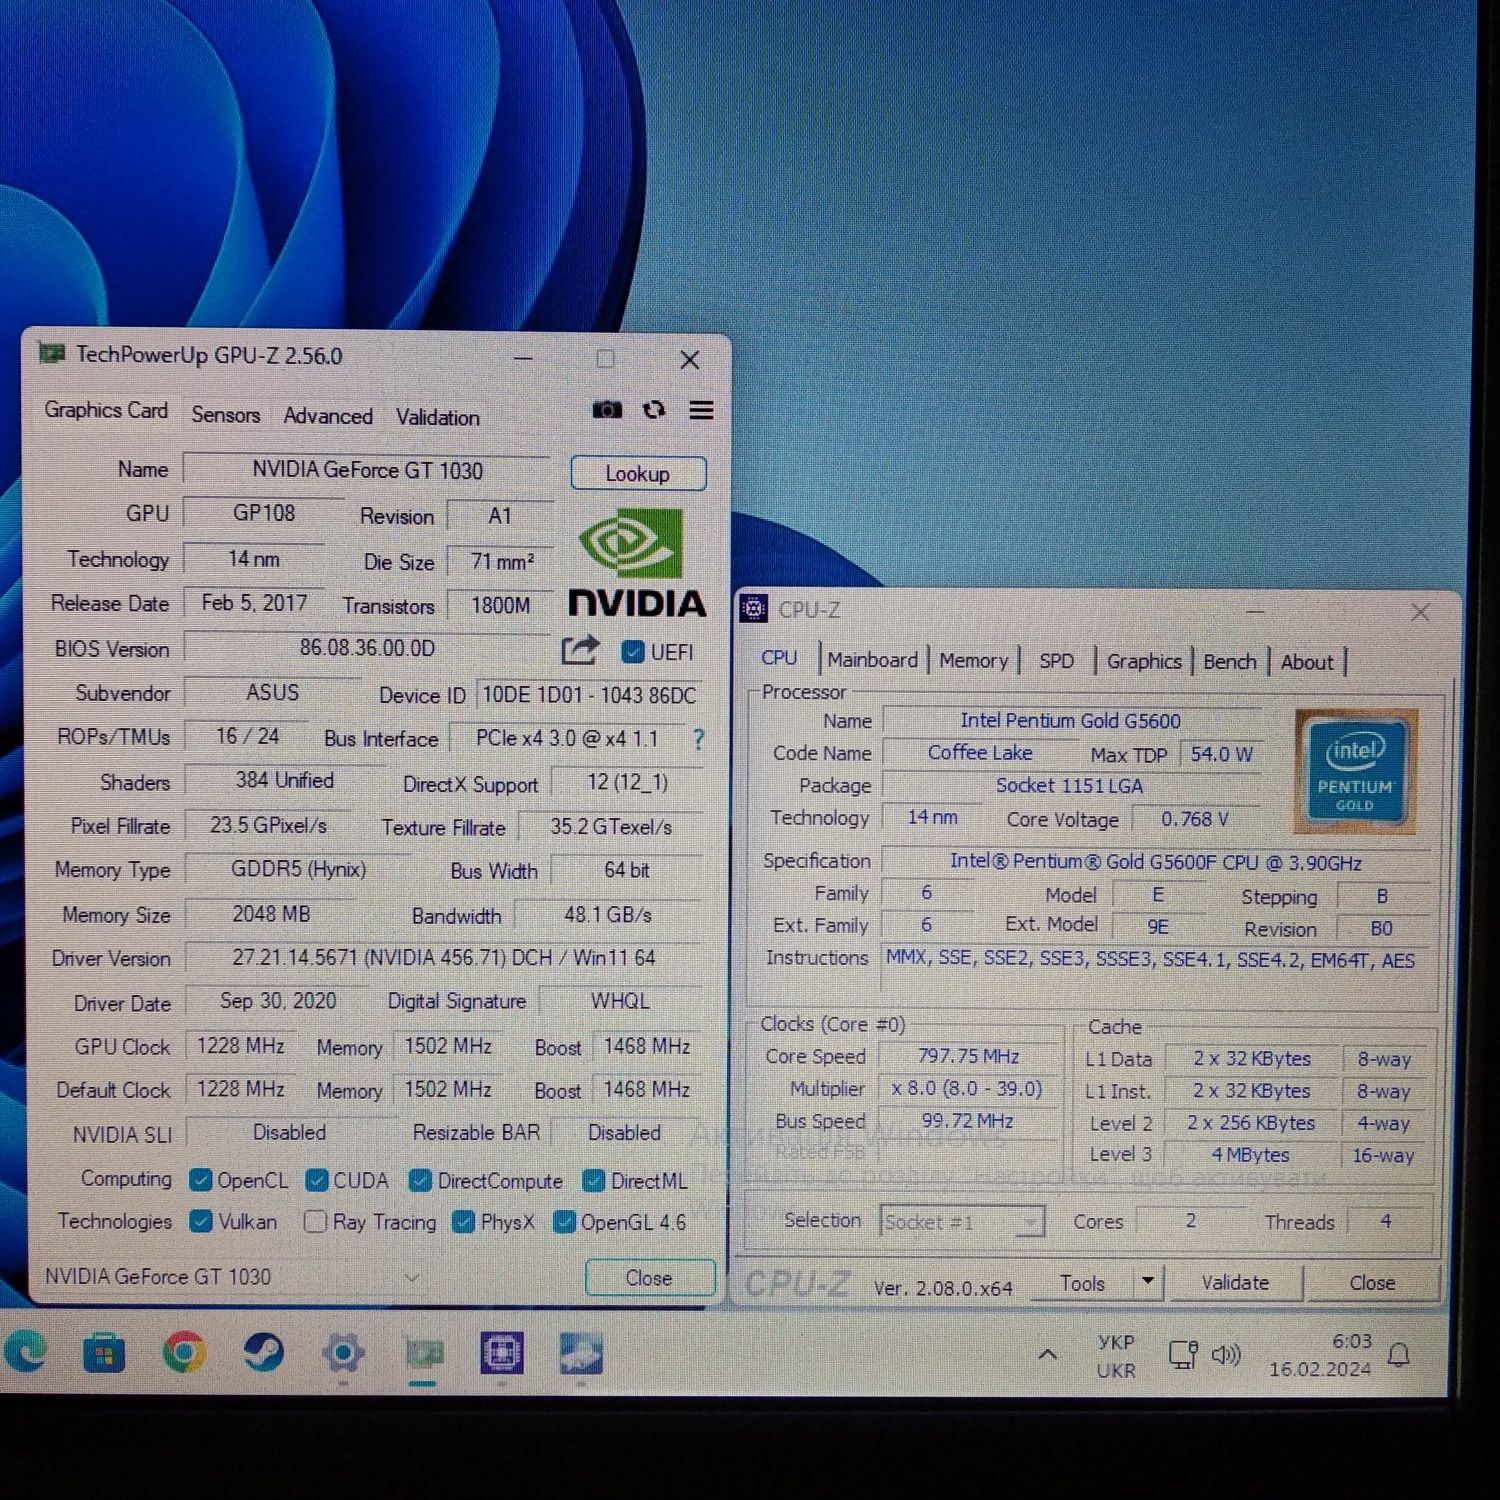Open CPU-Z Memory tab
1500x1500 pixels.
pyautogui.click(x=974, y=661)
